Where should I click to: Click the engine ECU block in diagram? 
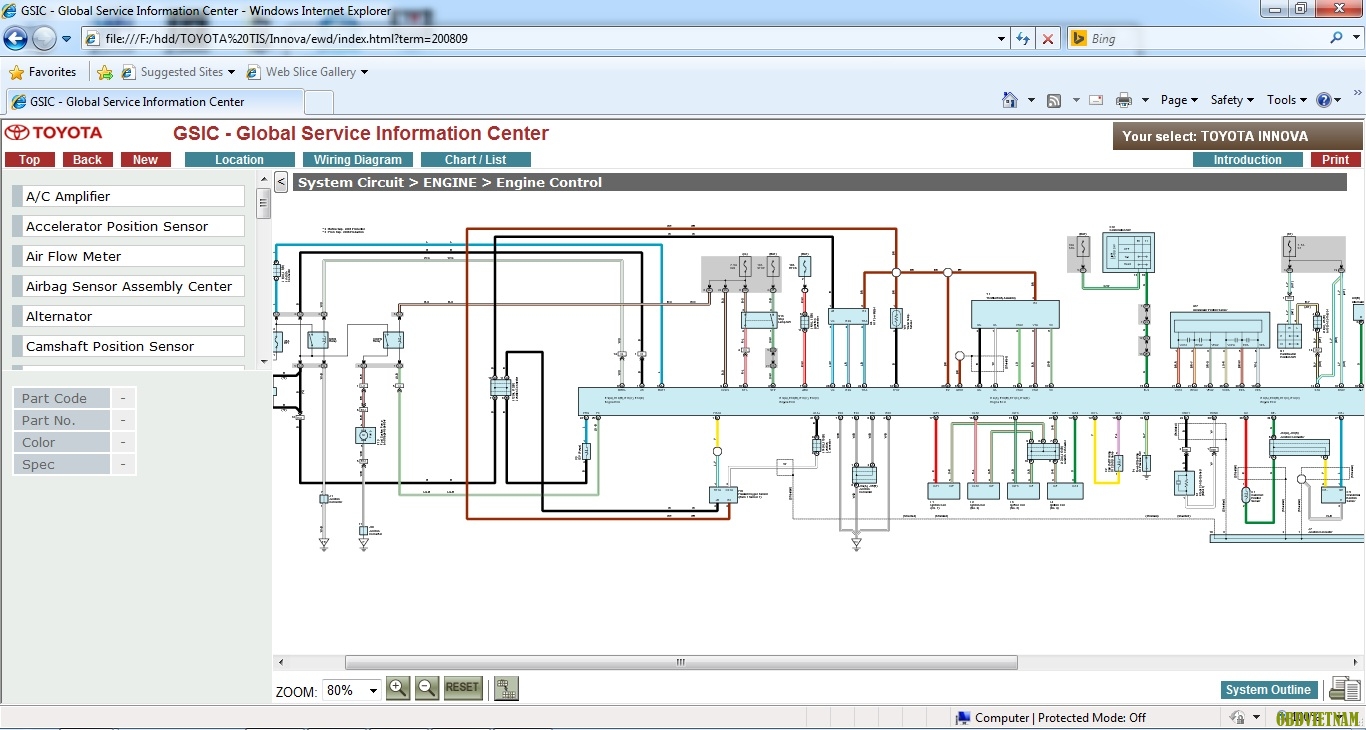coord(972,402)
